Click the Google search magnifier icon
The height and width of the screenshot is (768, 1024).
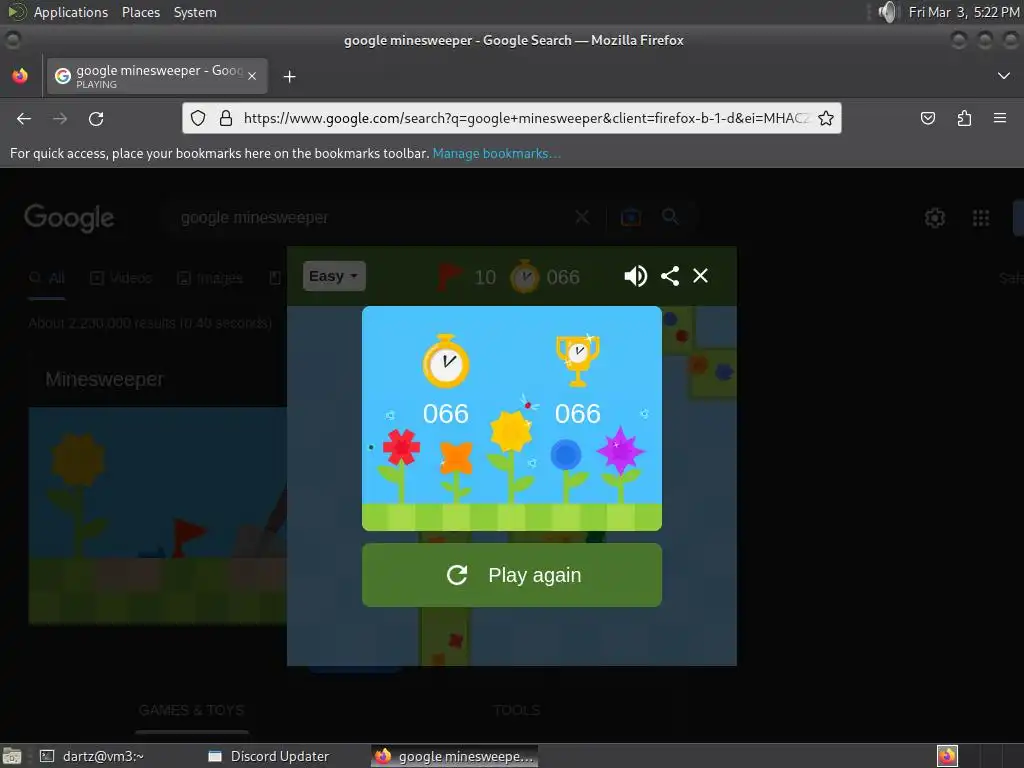[x=670, y=216]
